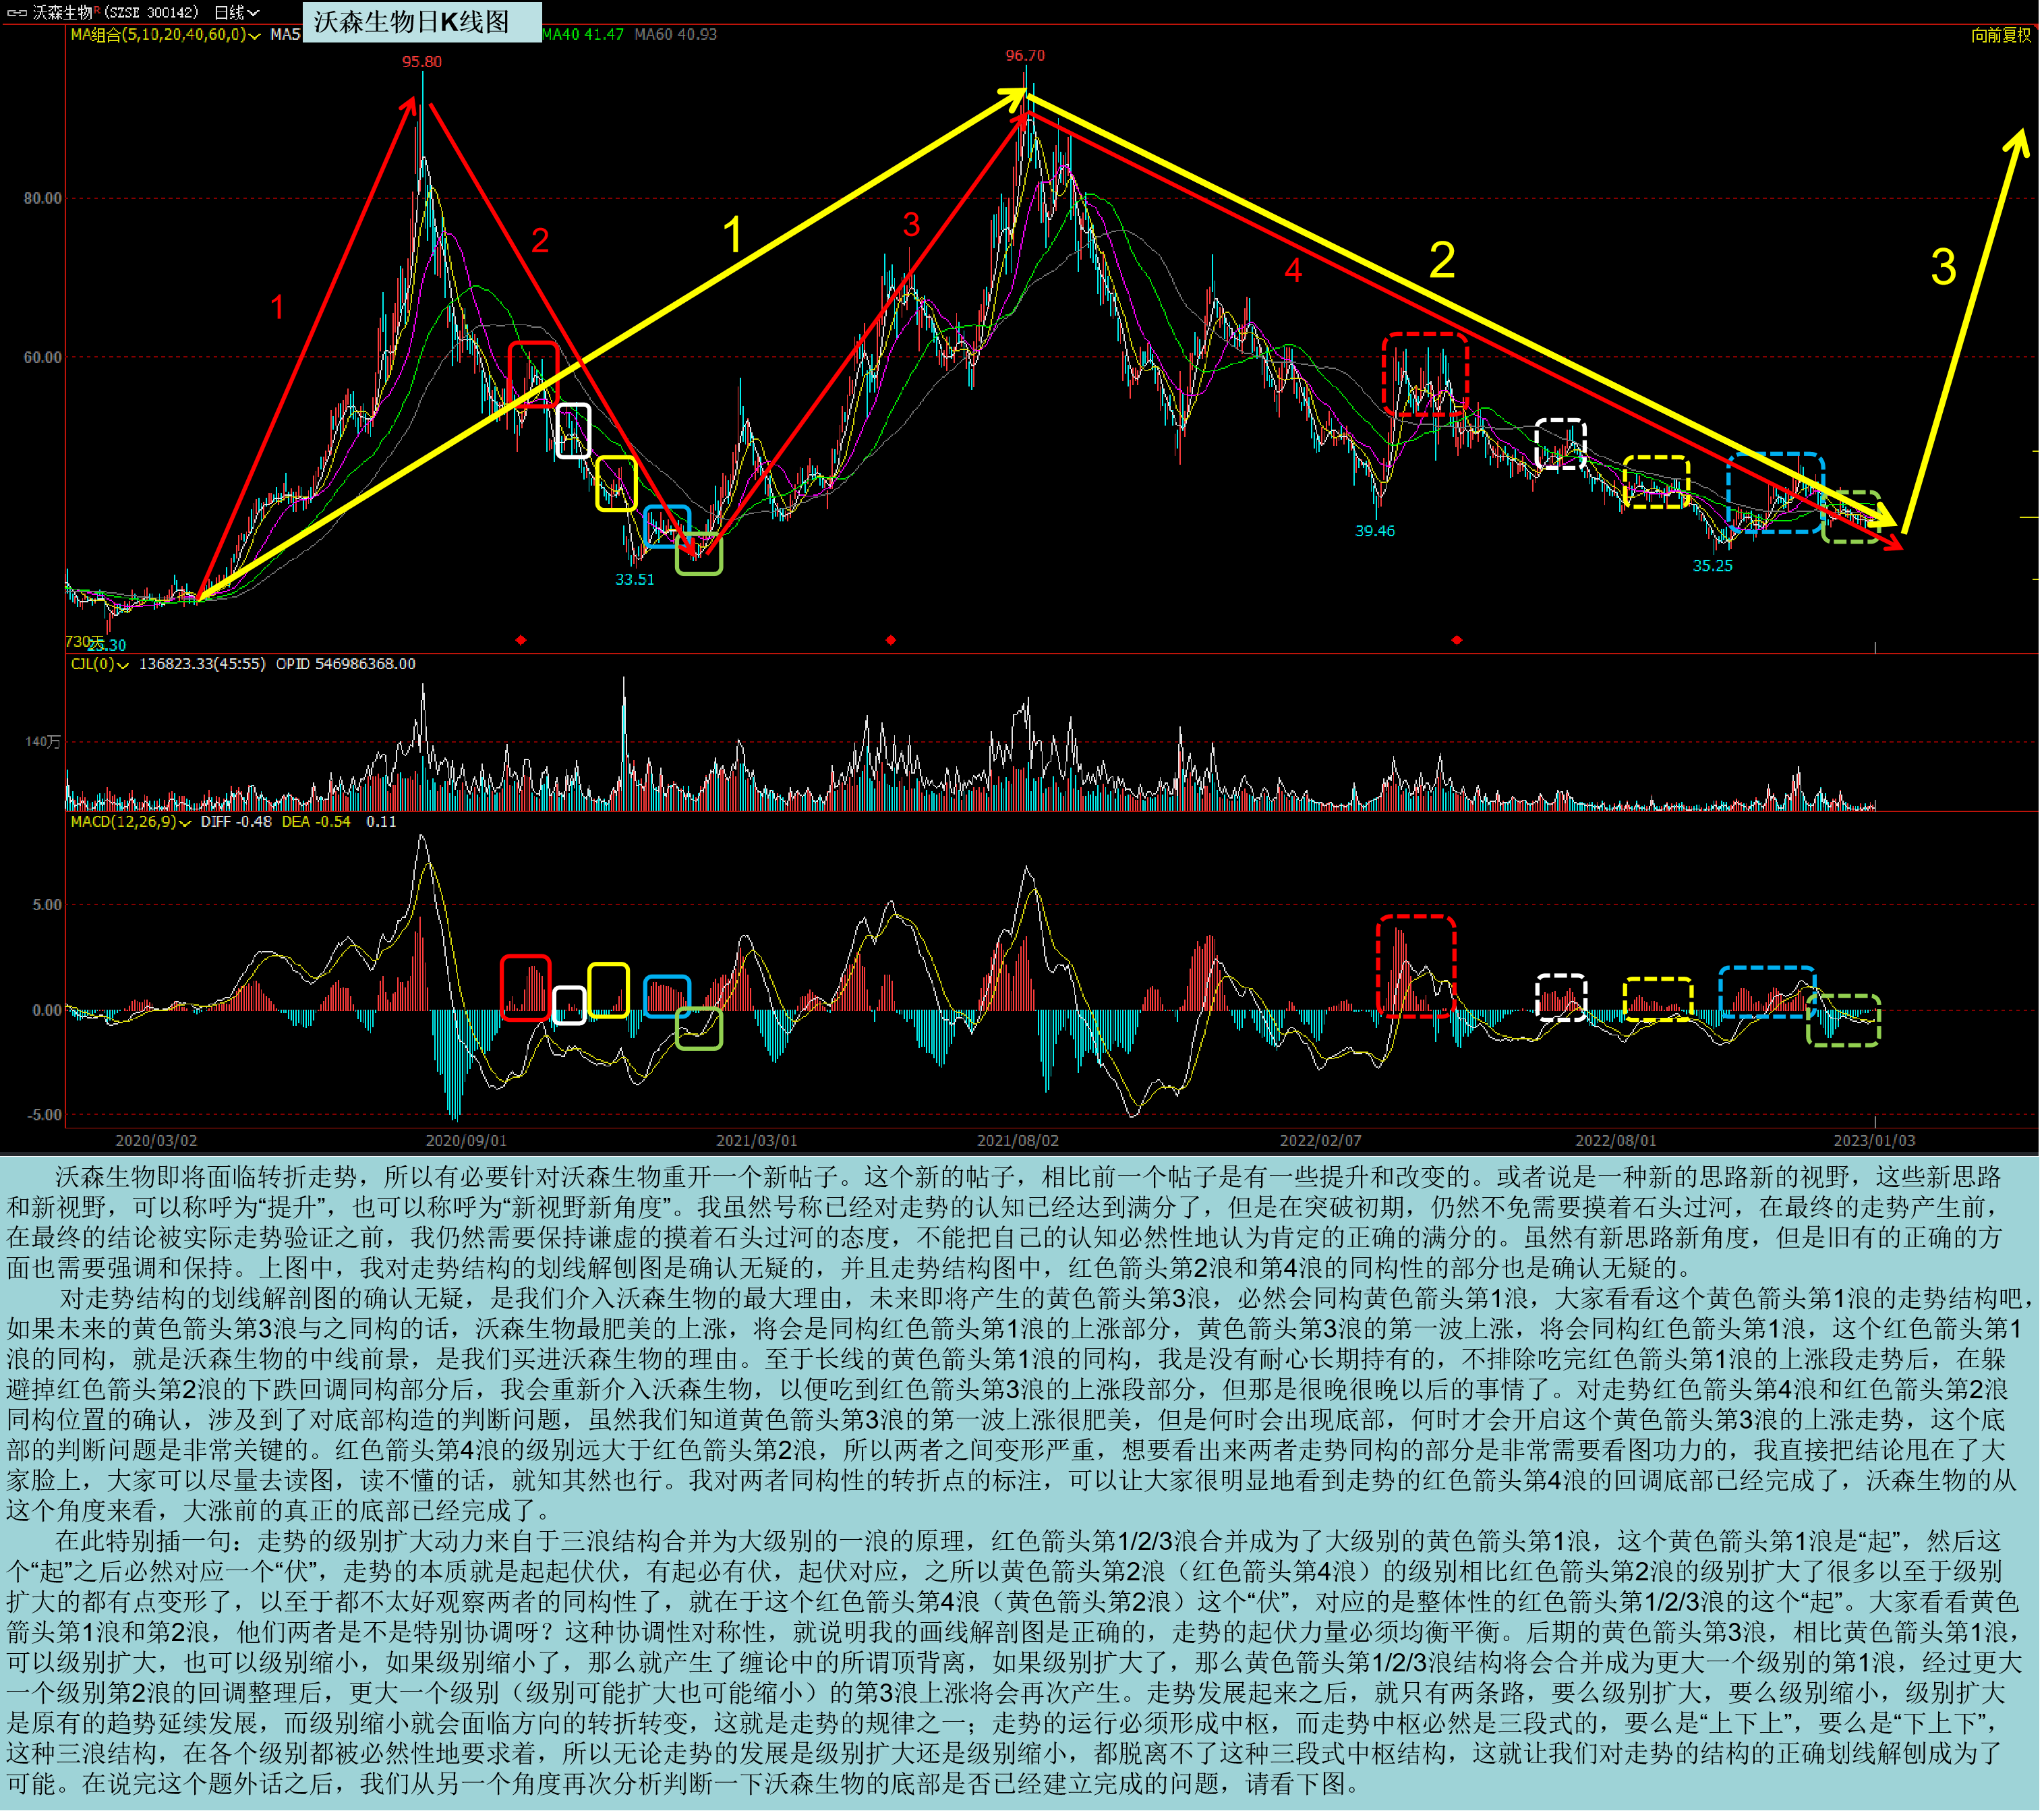The height and width of the screenshot is (1811, 2044).
Task: Click the 33.51 low price label
Action: (x=635, y=580)
